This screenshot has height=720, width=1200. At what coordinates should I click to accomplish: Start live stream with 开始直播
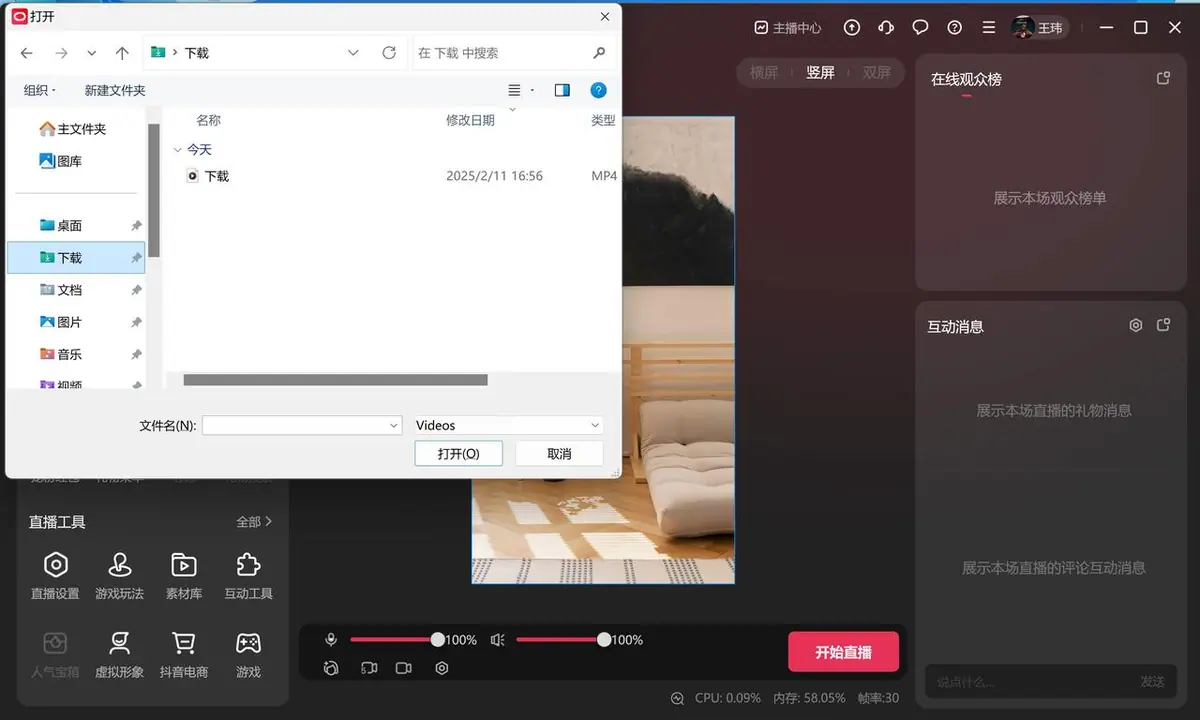click(843, 652)
